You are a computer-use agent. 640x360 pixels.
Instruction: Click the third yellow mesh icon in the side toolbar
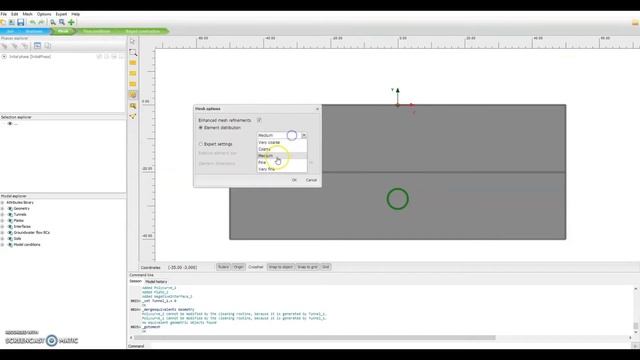tap(133, 84)
